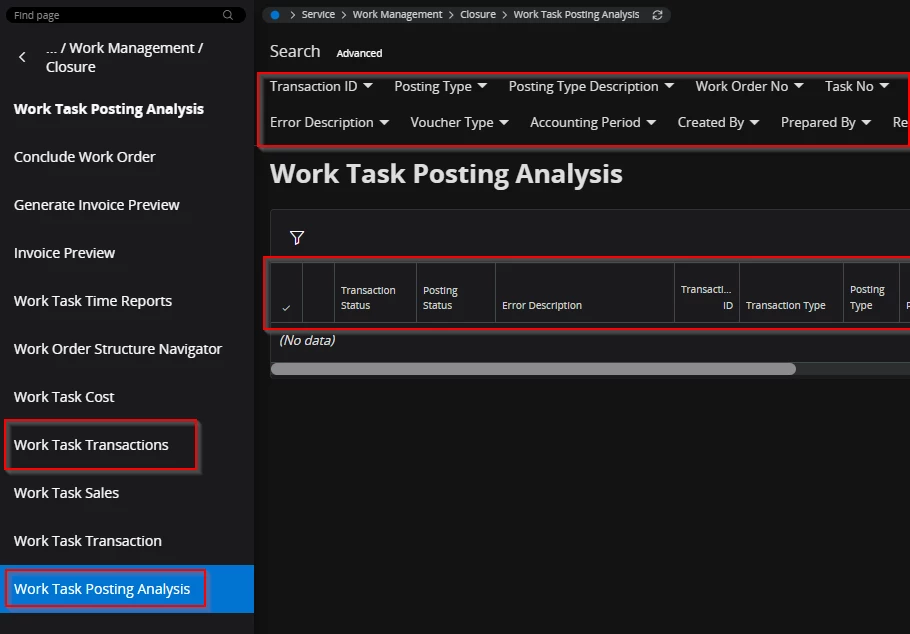910x634 pixels.
Task: Click the Error Description column header
Action: coord(584,293)
